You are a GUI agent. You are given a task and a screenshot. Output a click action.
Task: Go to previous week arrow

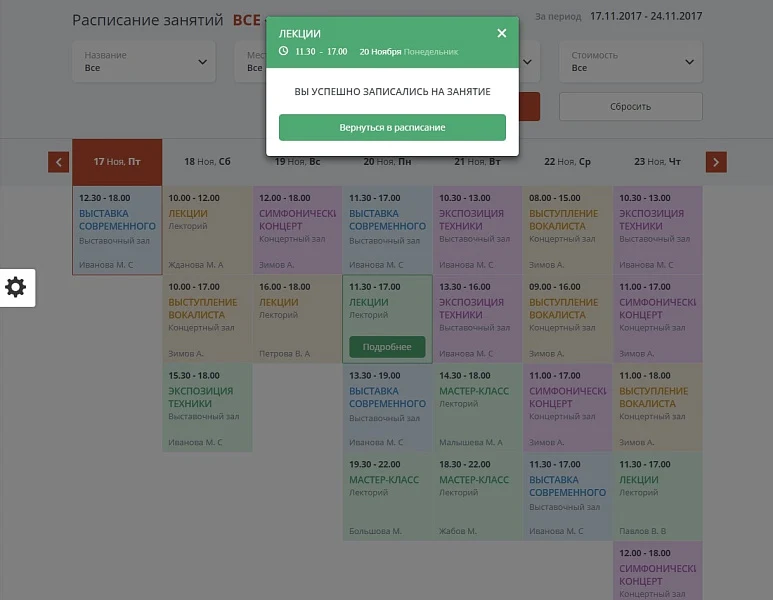[58, 162]
